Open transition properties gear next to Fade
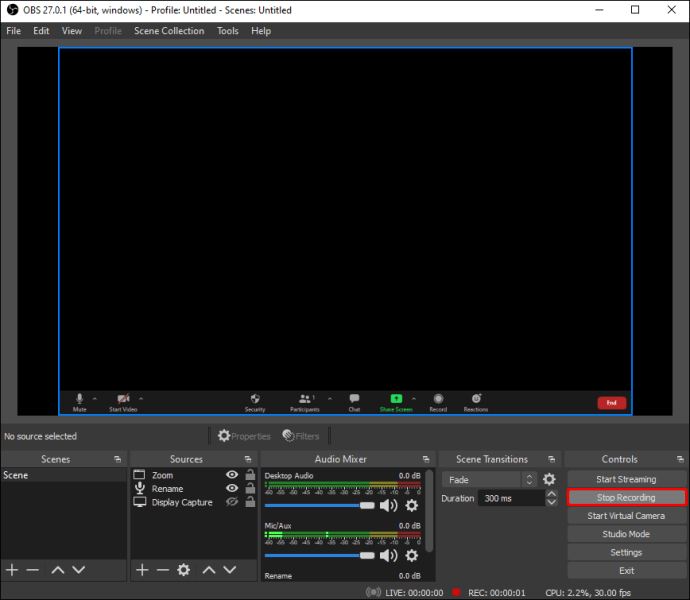This screenshot has height=600, width=690. (549, 479)
